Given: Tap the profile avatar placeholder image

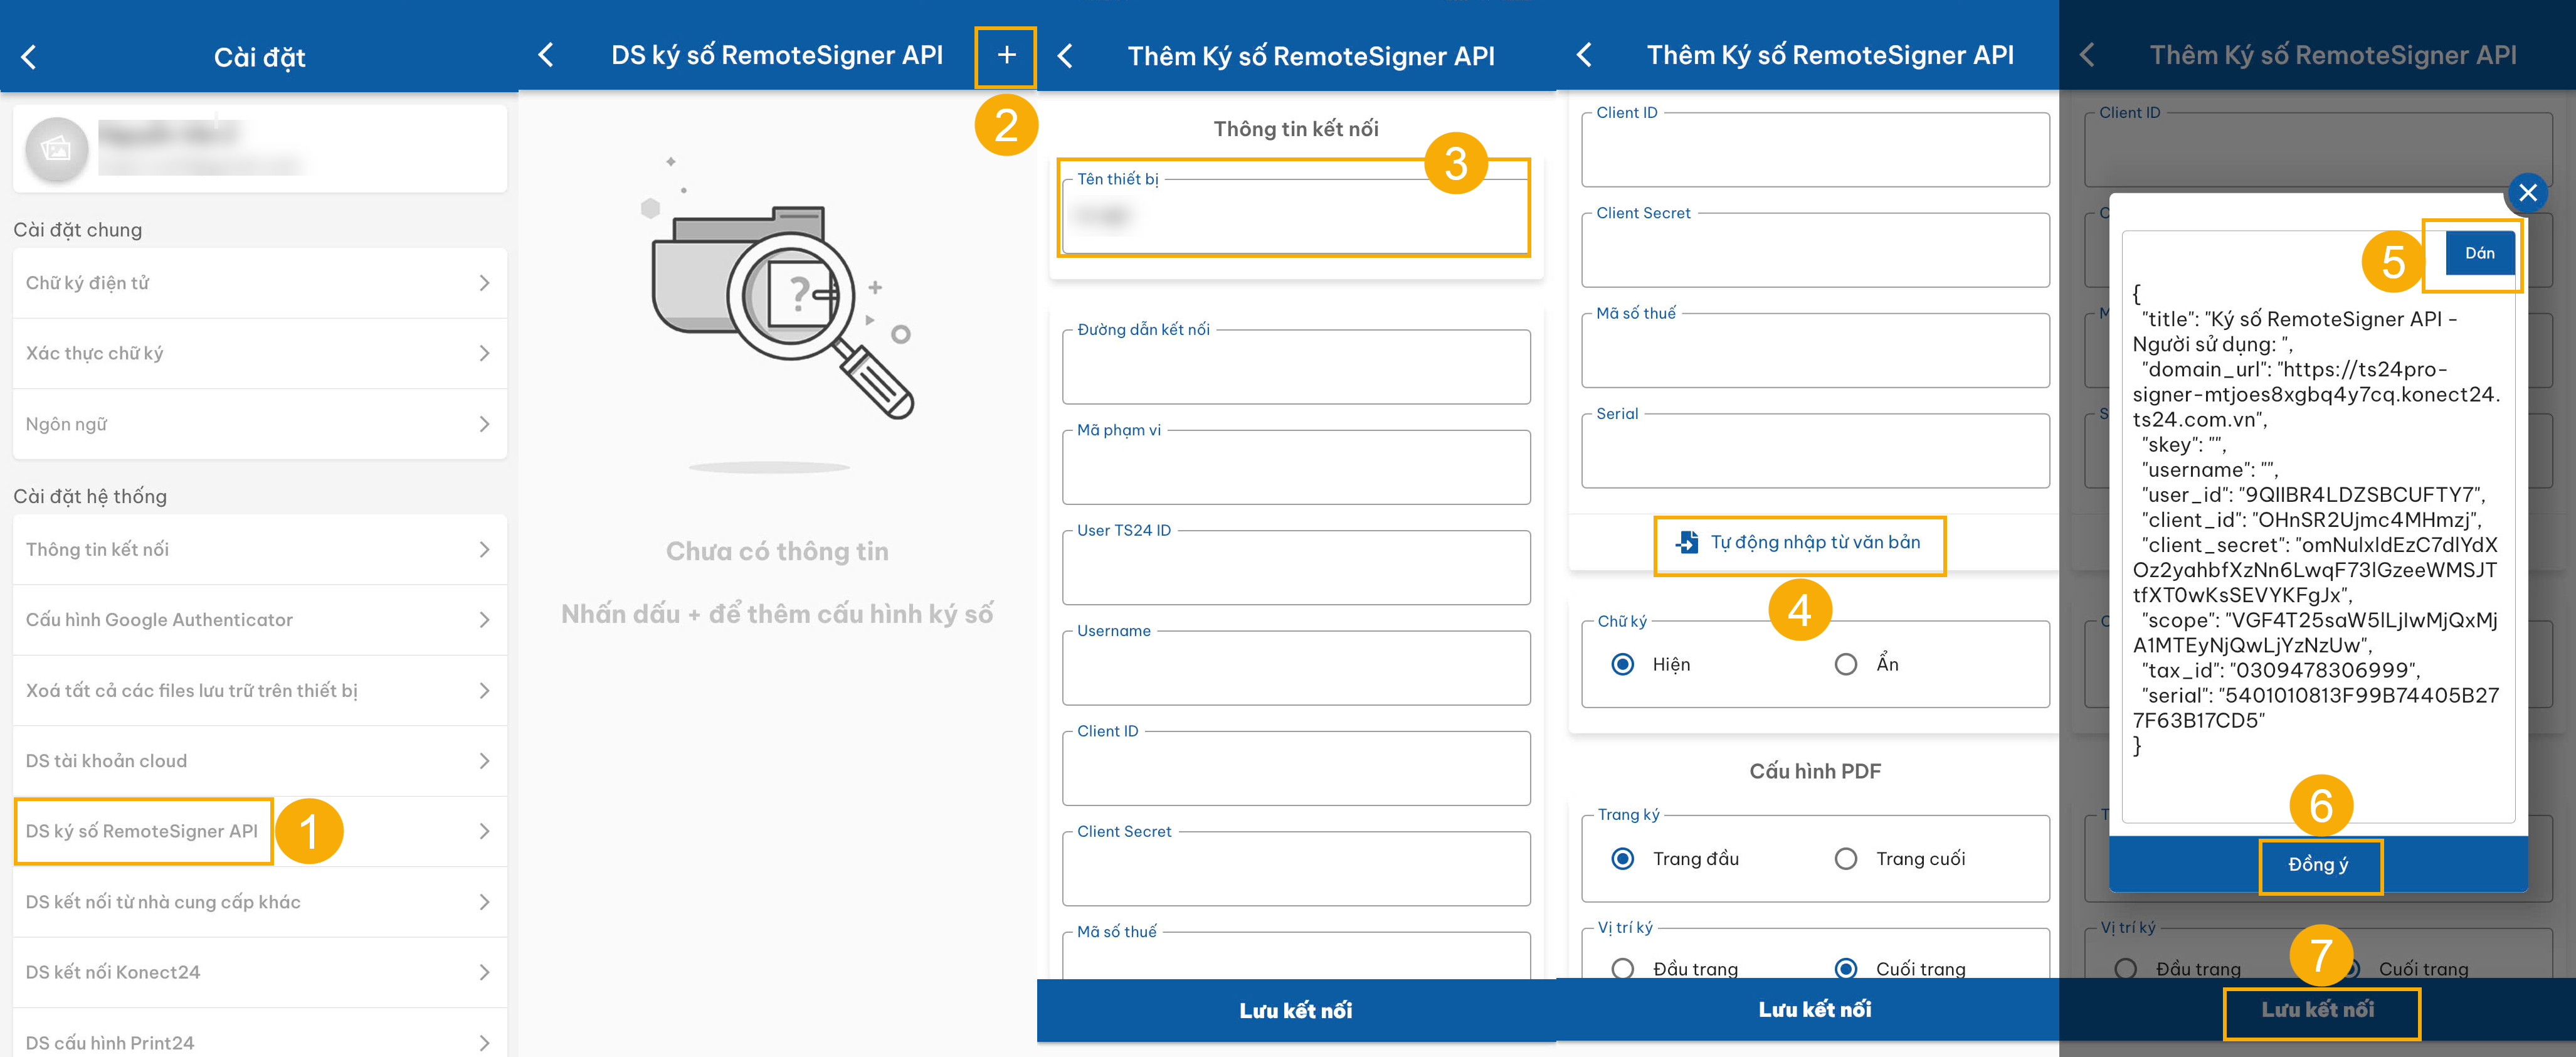Looking at the screenshot, I should tap(56, 150).
